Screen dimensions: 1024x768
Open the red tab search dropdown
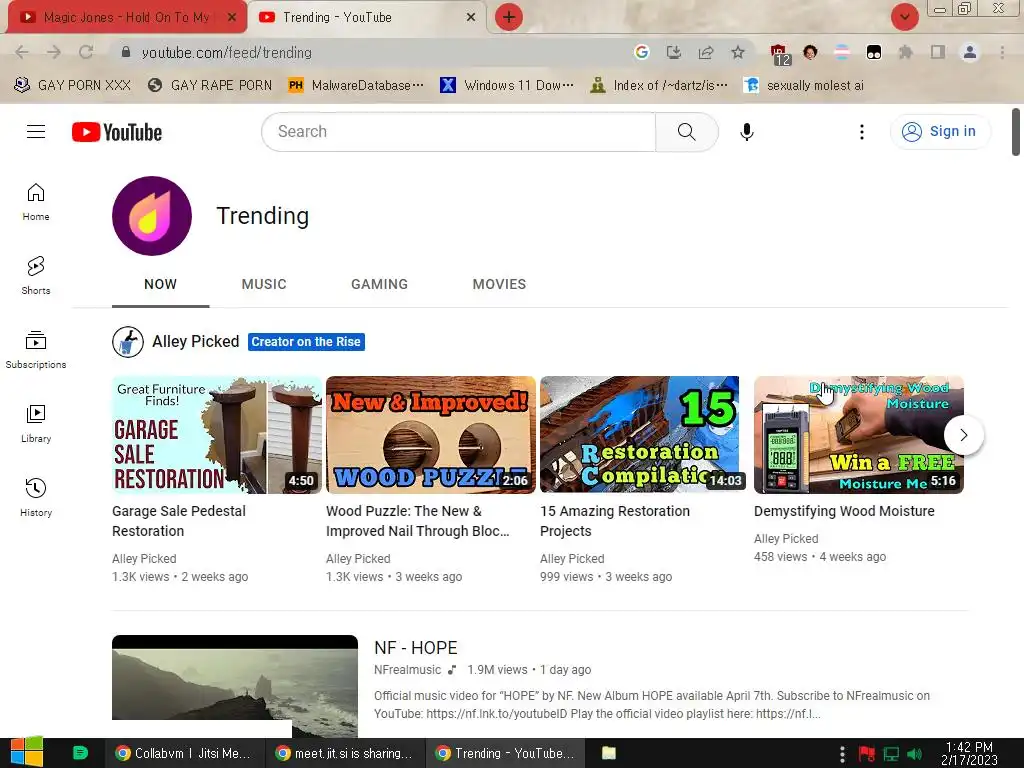tap(904, 17)
